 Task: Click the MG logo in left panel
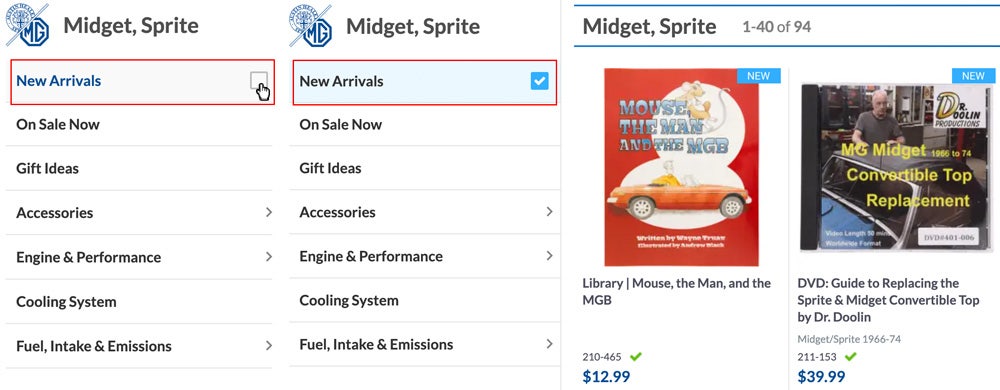coord(27,25)
